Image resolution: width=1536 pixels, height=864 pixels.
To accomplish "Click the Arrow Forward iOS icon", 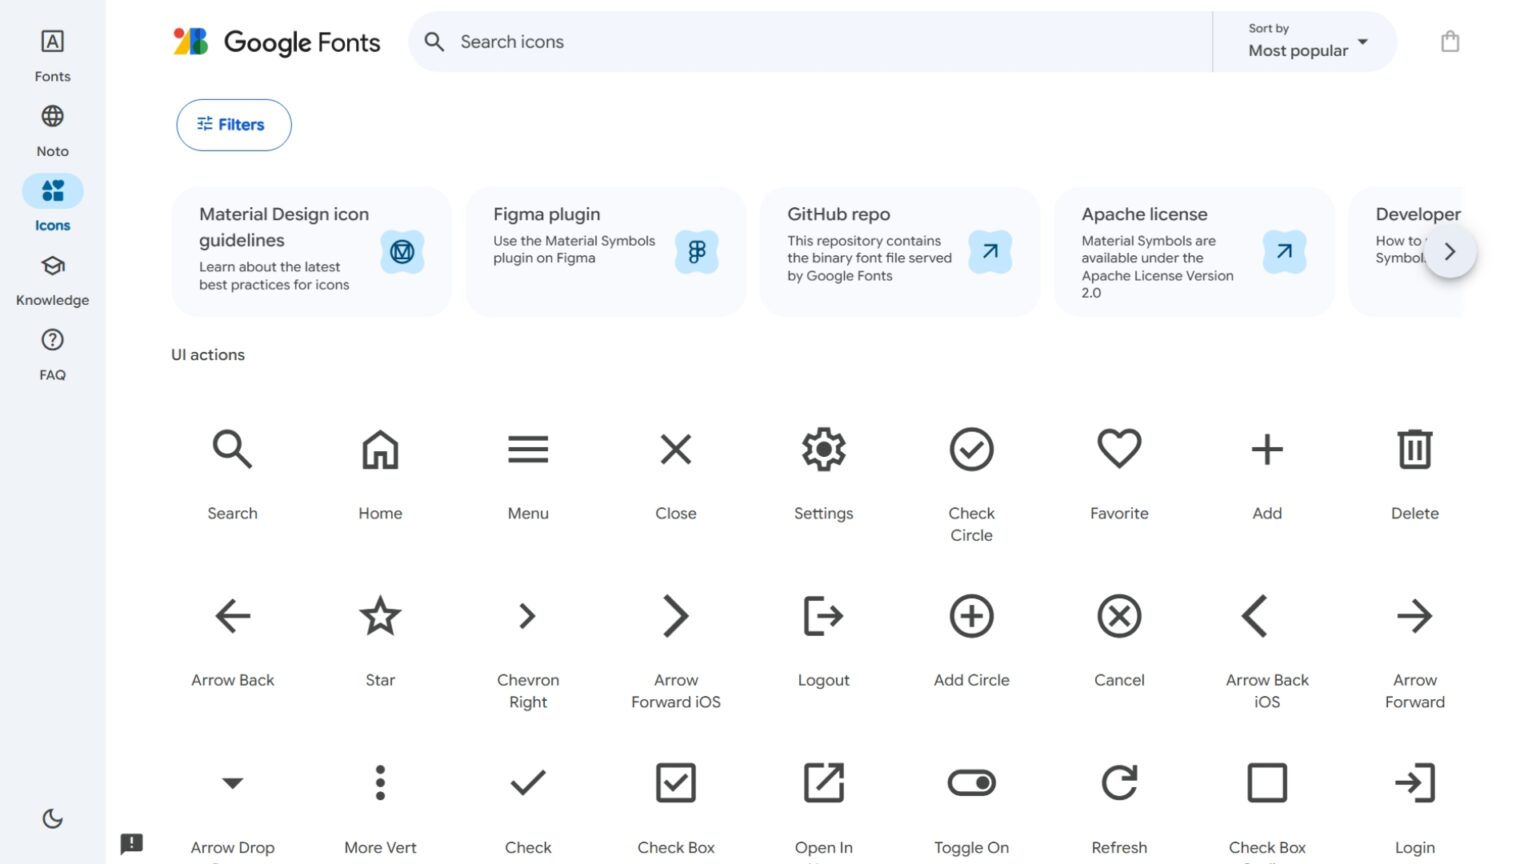I will click(x=675, y=616).
